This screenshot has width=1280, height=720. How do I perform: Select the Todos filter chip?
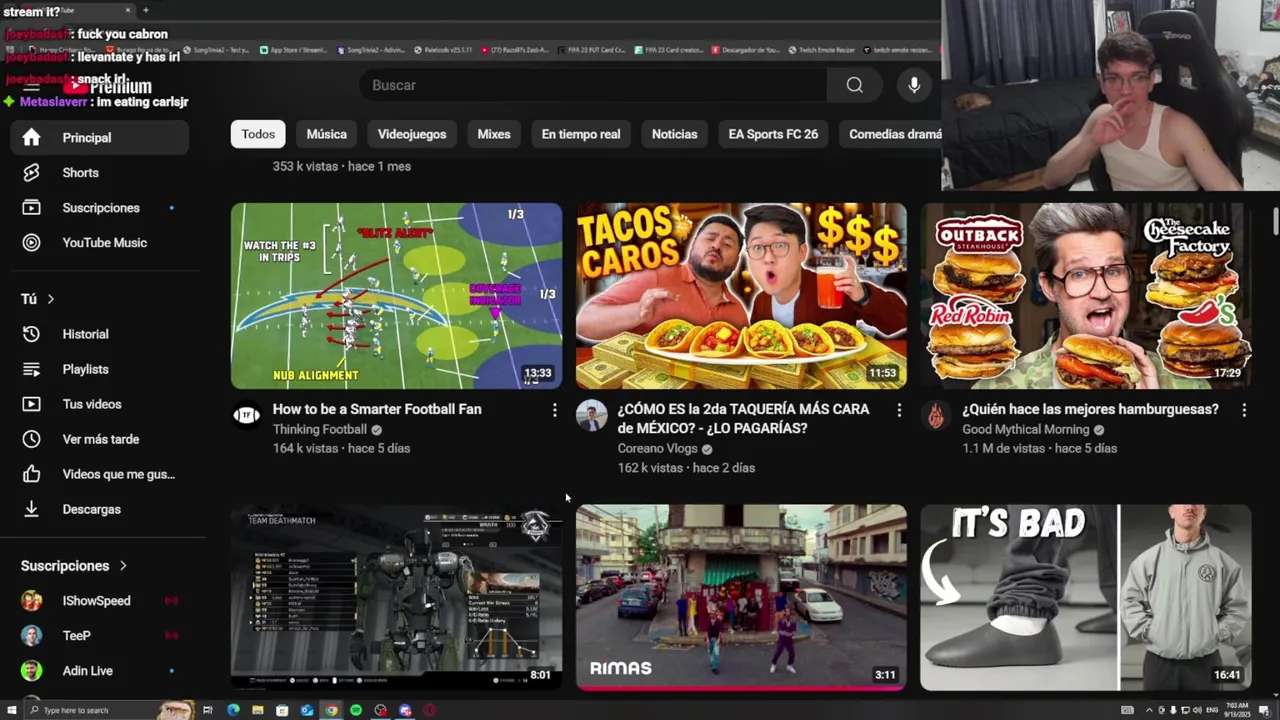tap(258, 134)
